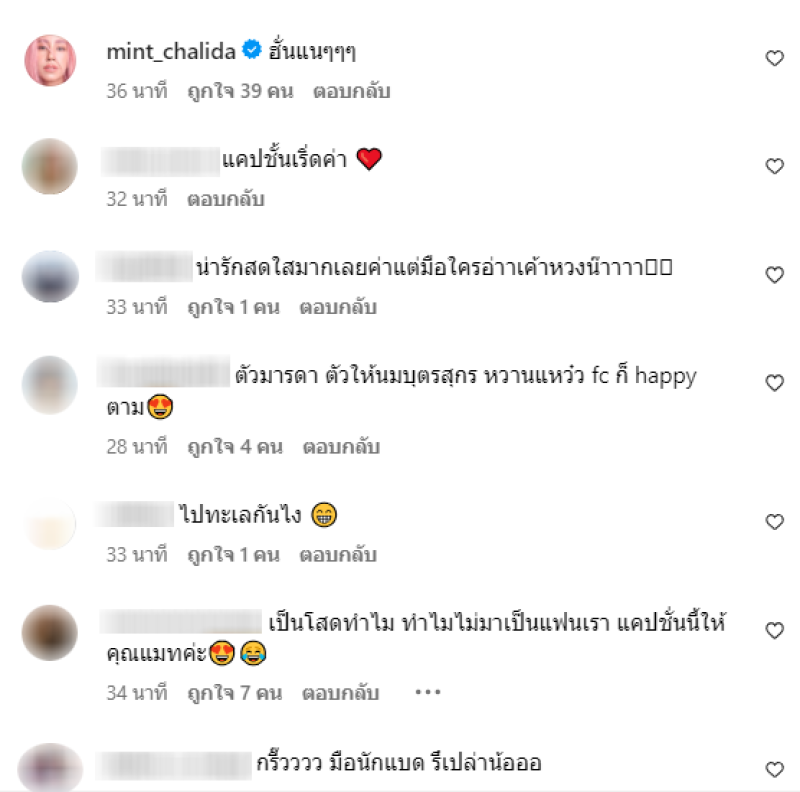
Task: Tap heart beside the comment ending น้าาาา
Action: click(774, 275)
